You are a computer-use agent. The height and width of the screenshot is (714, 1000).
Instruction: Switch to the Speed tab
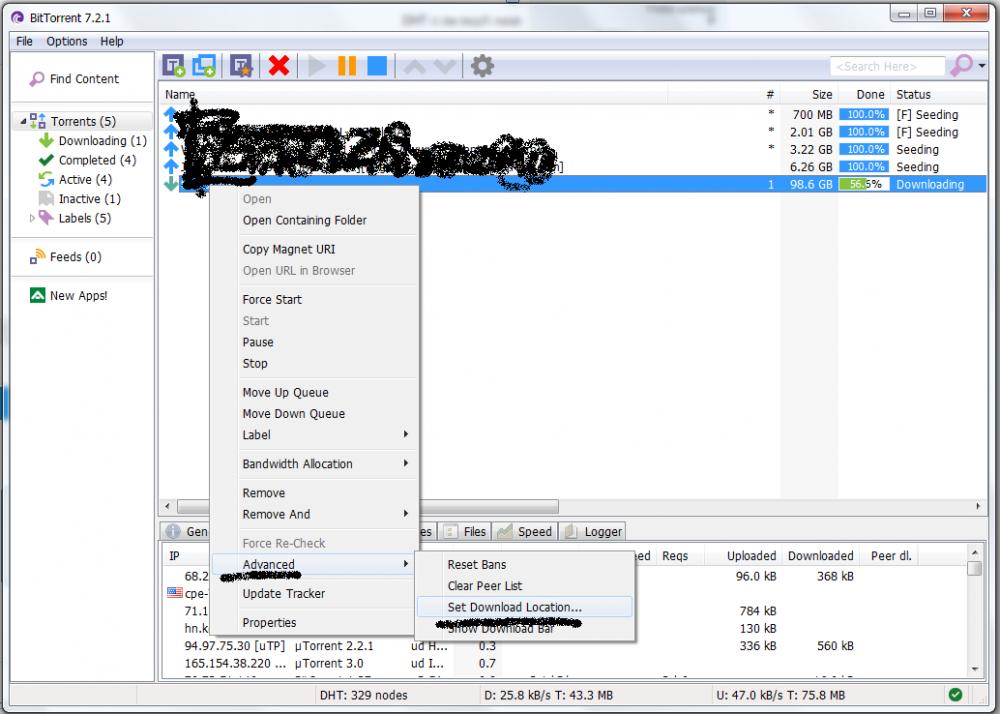(x=525, y=532)
